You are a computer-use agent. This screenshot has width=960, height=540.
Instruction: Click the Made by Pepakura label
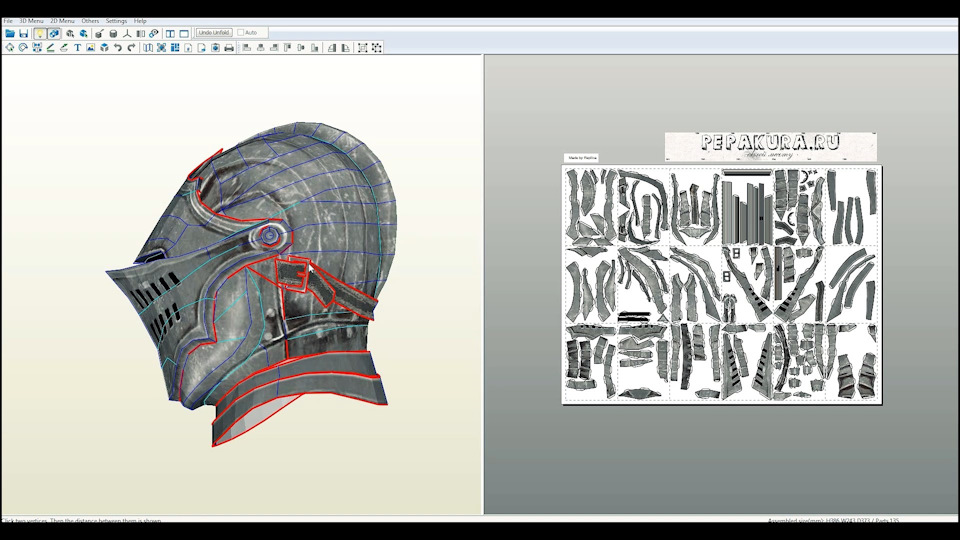tap(581, 158)
